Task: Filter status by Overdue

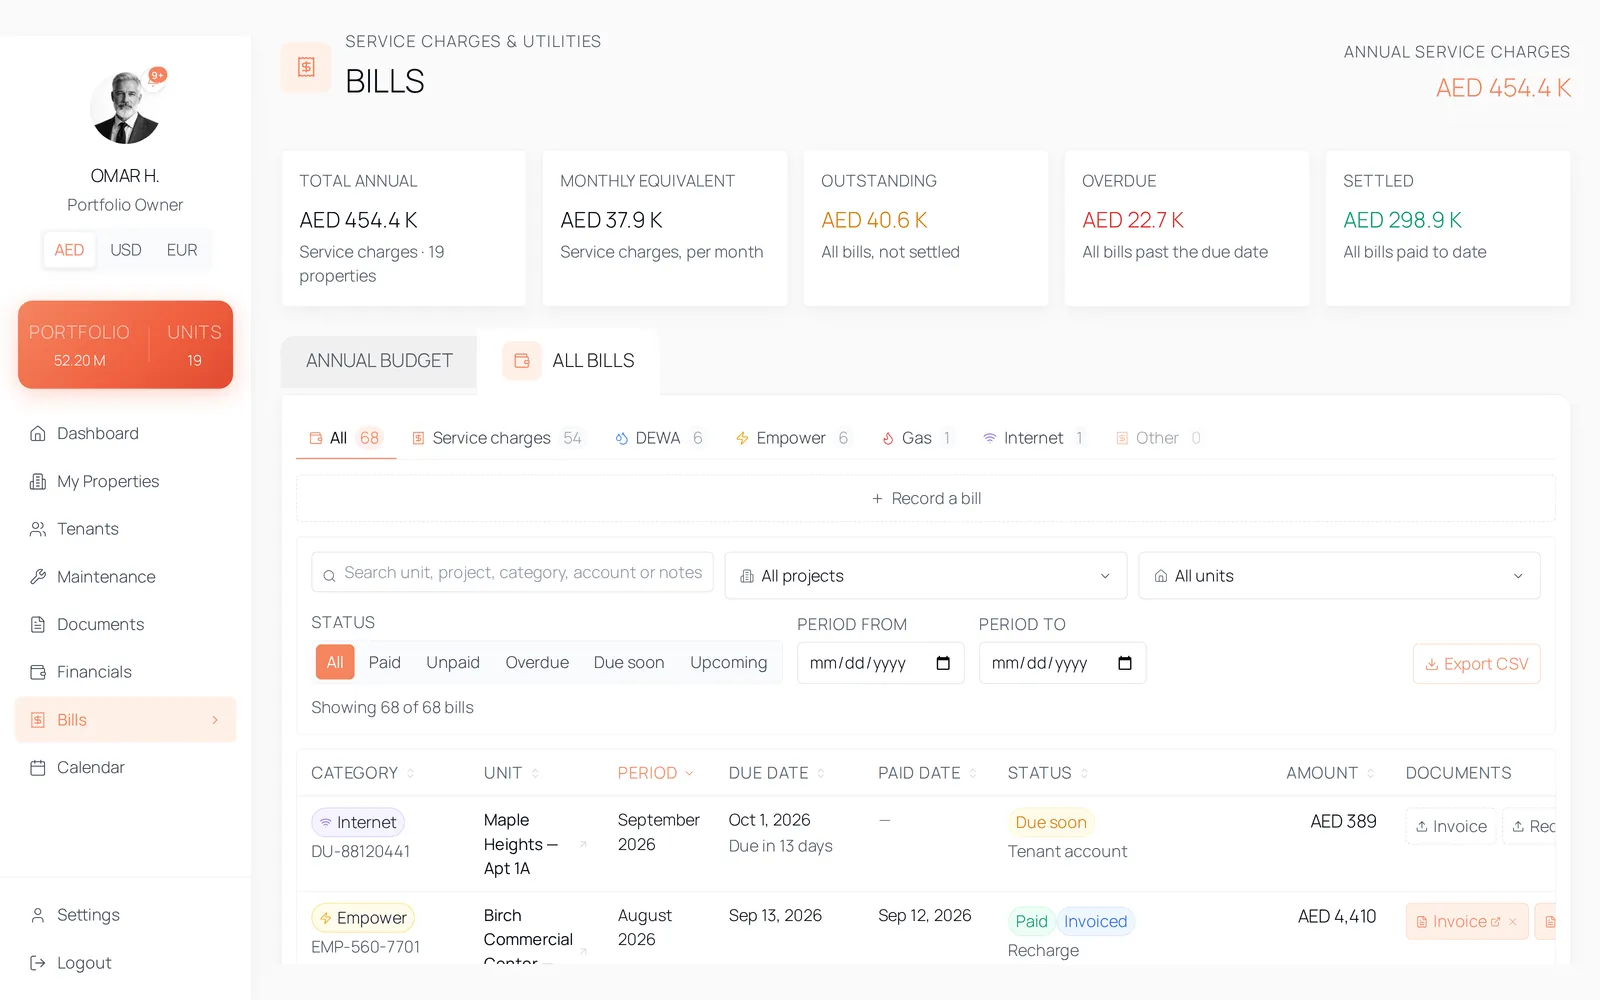Action: [537, 662]
